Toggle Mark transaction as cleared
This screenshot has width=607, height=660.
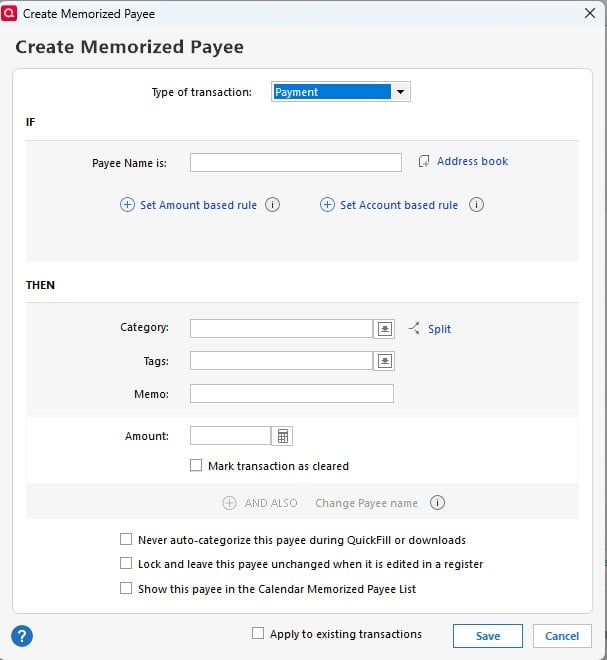click(x=196, y=466)
